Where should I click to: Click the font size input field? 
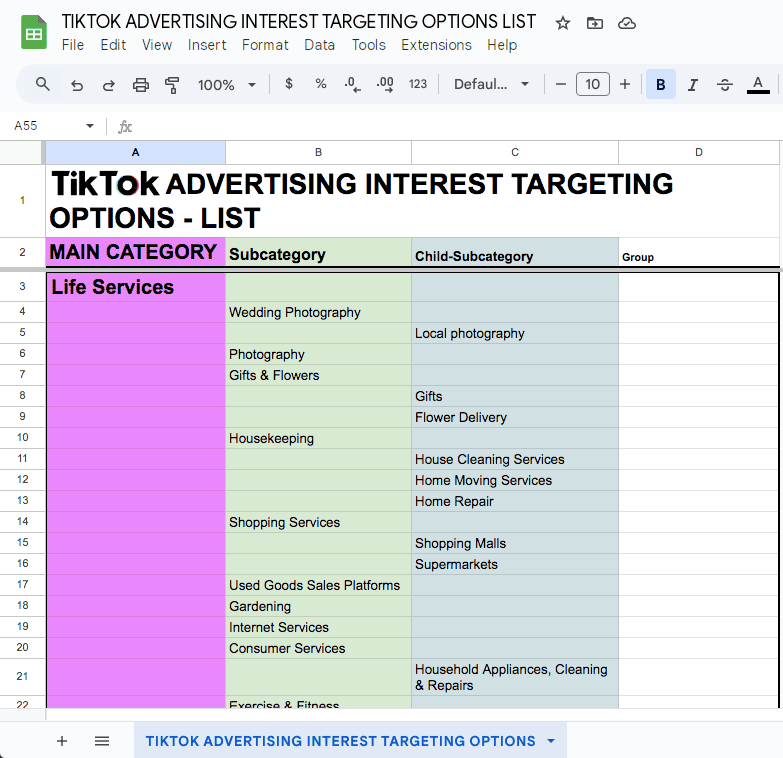tap(593, 84)
